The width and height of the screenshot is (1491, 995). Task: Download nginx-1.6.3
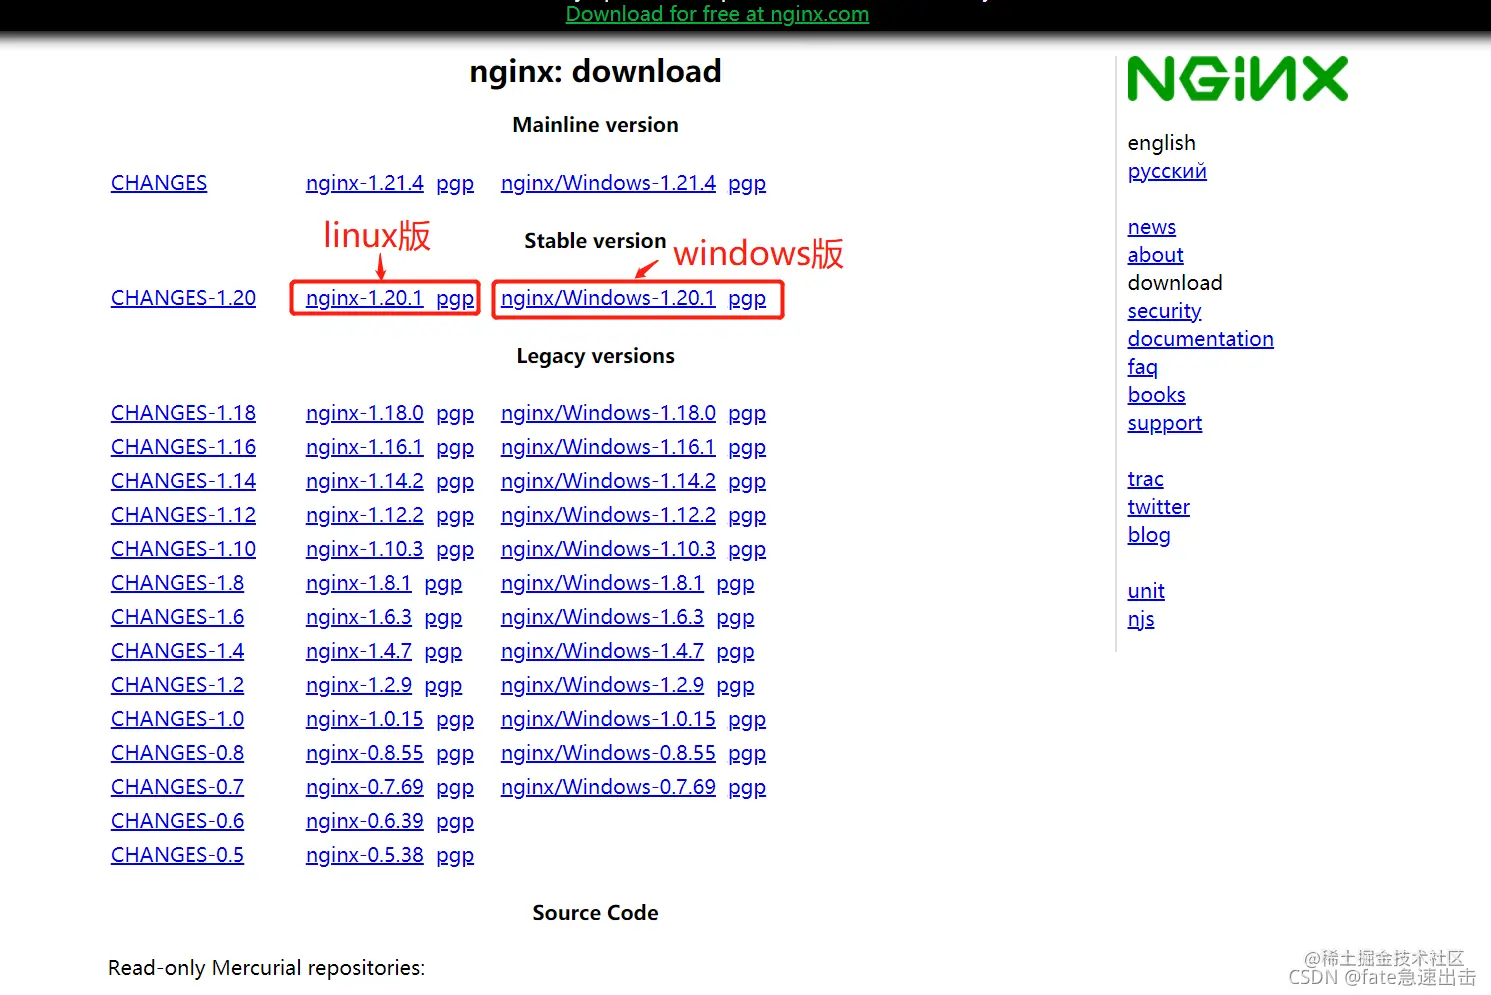point(359,617)
